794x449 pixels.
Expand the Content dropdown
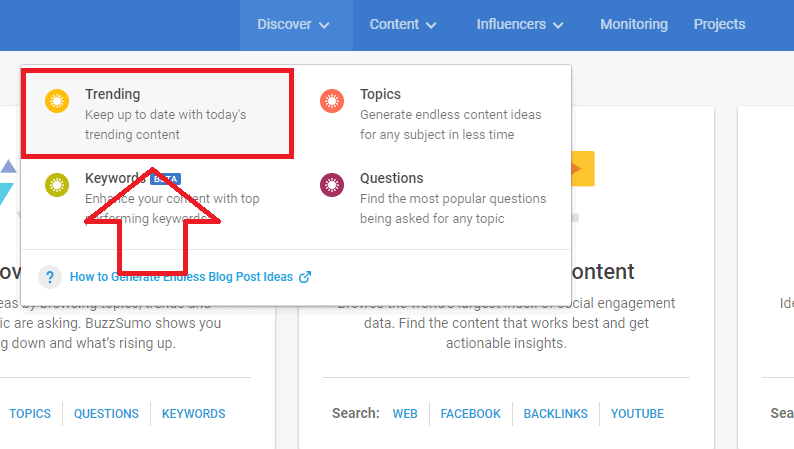click(x=402, y=25)
